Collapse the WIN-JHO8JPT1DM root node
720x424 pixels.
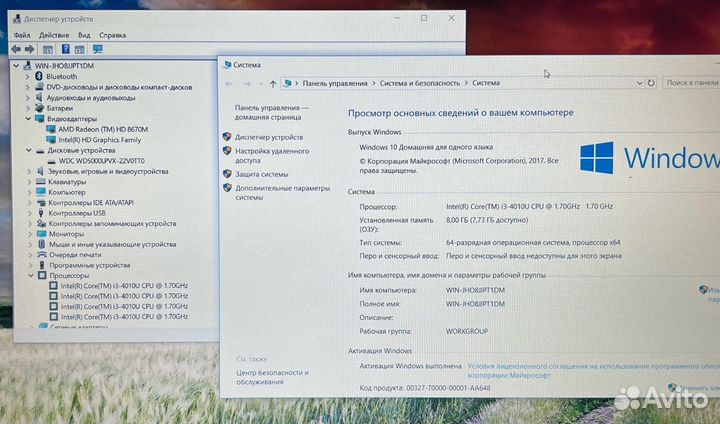pos(16,66)
